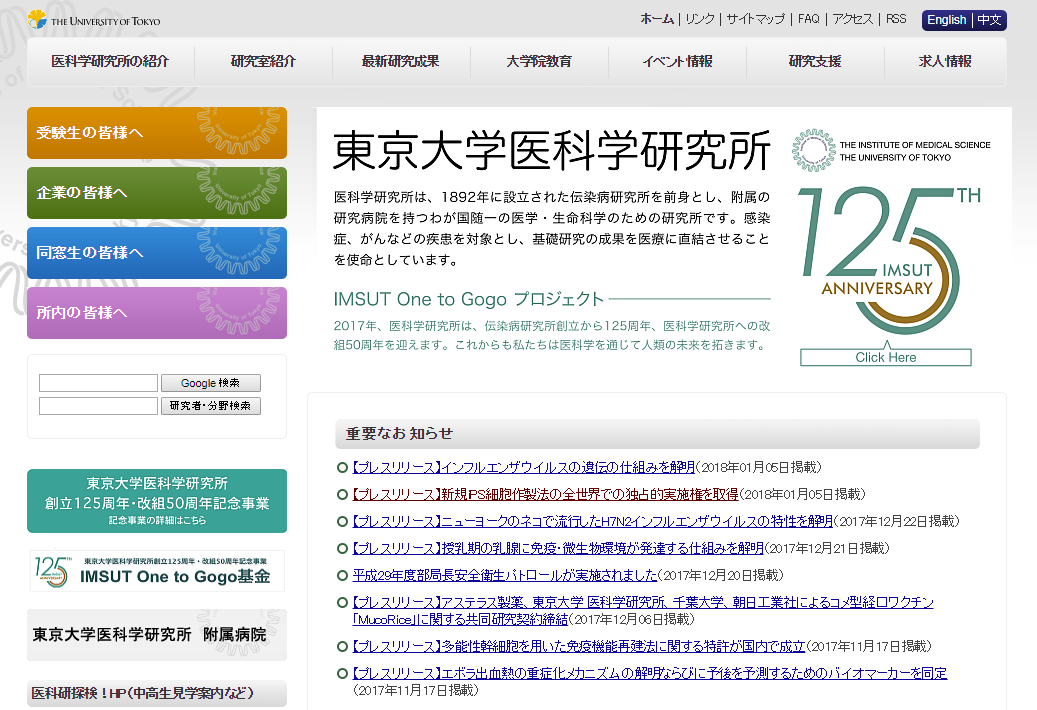Open the 大学院教育 menu
The image size is (1037, 710).
coord(539,61)
